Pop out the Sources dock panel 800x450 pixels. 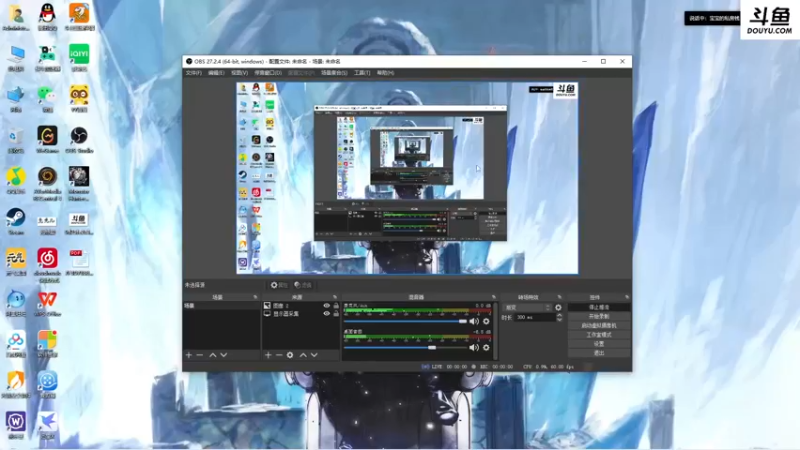[x=335, y=297]
